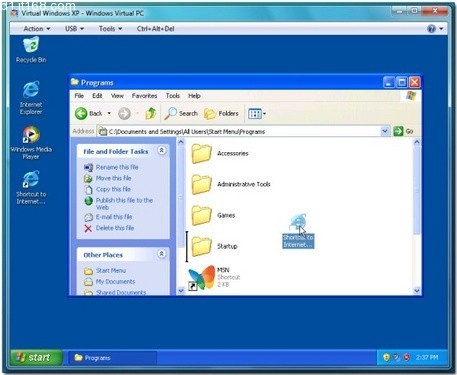Click the Rename this file icon
Screen dimensions: 457x375
point(88,167)
